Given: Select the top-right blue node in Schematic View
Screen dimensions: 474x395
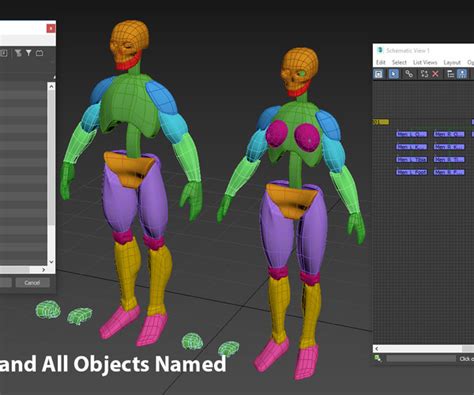Looking at the screenshot, I should (449, 134).
